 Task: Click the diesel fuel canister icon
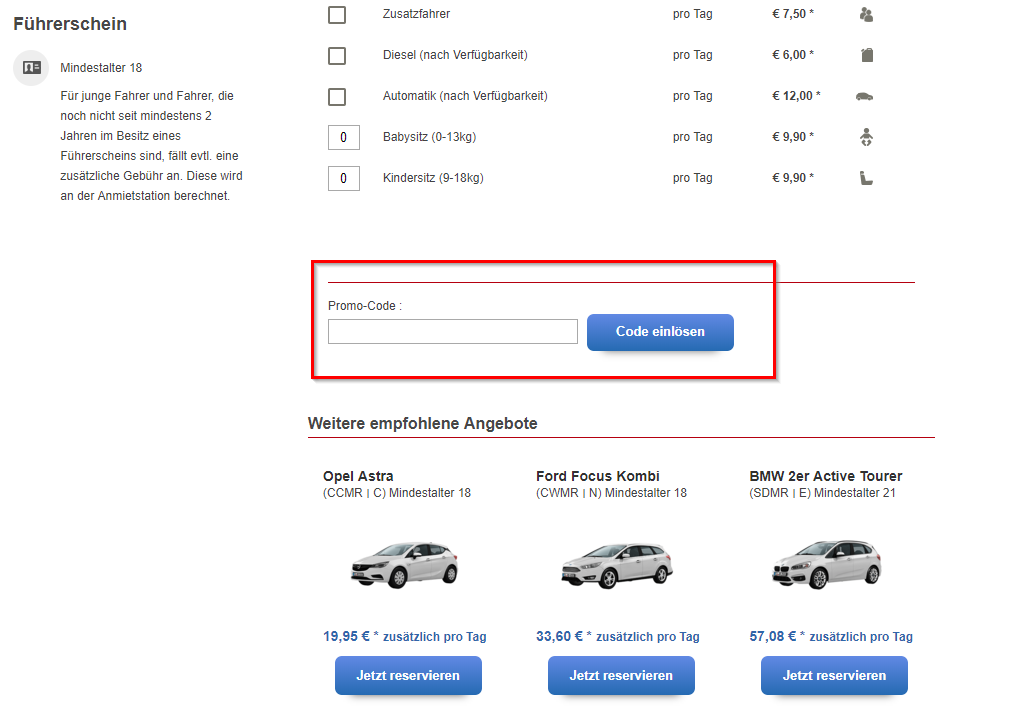click(867, 55)
